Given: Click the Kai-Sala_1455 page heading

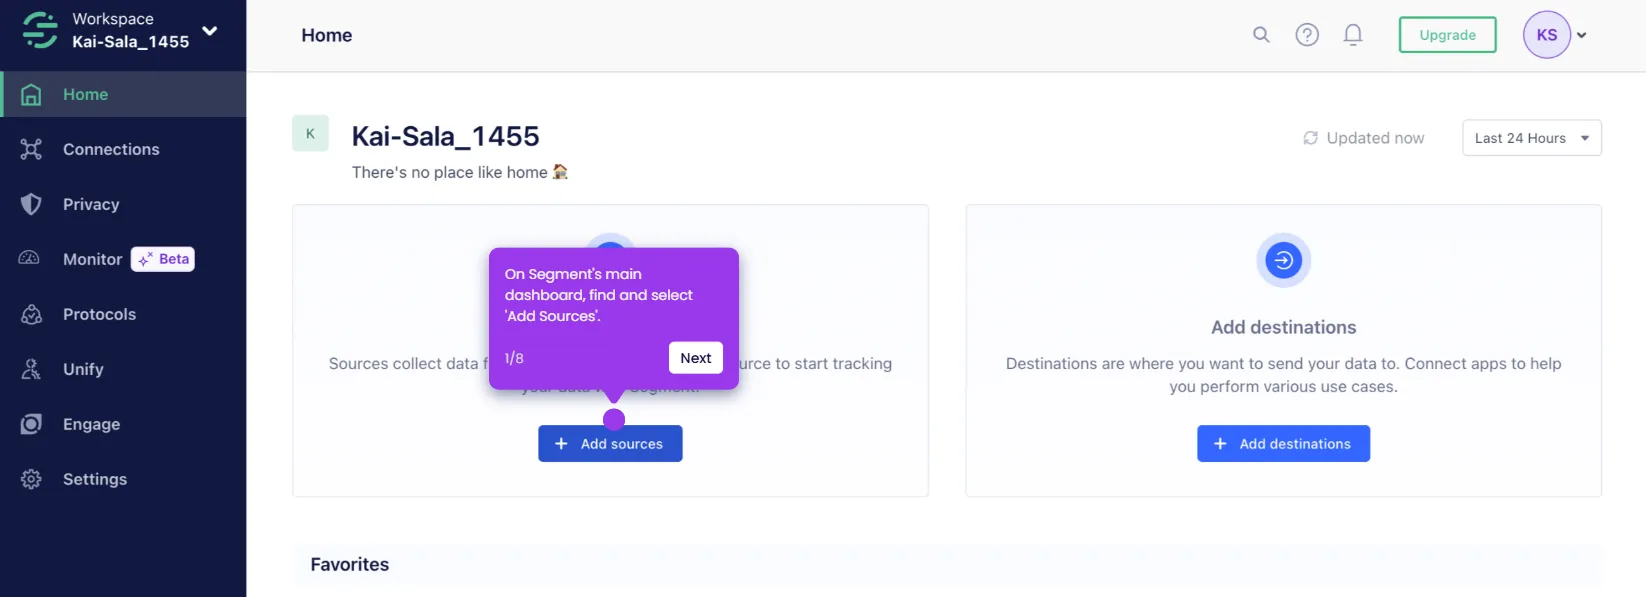Looking at the screenshot, I should [x=445, y=136].
